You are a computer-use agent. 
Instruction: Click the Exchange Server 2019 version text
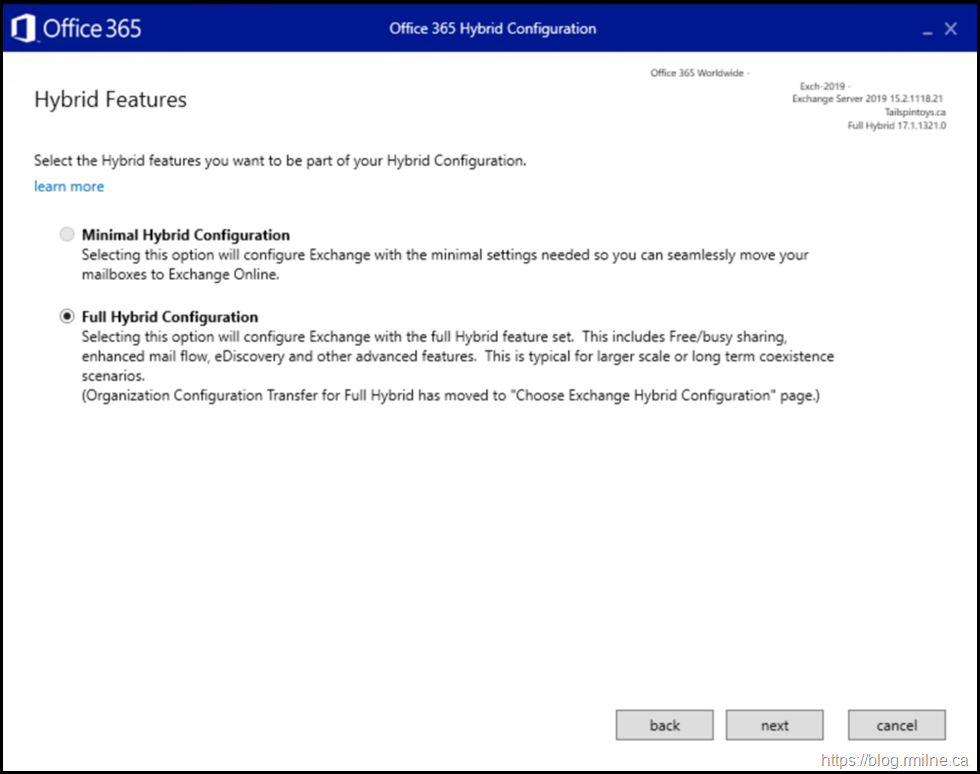(868, 99)
